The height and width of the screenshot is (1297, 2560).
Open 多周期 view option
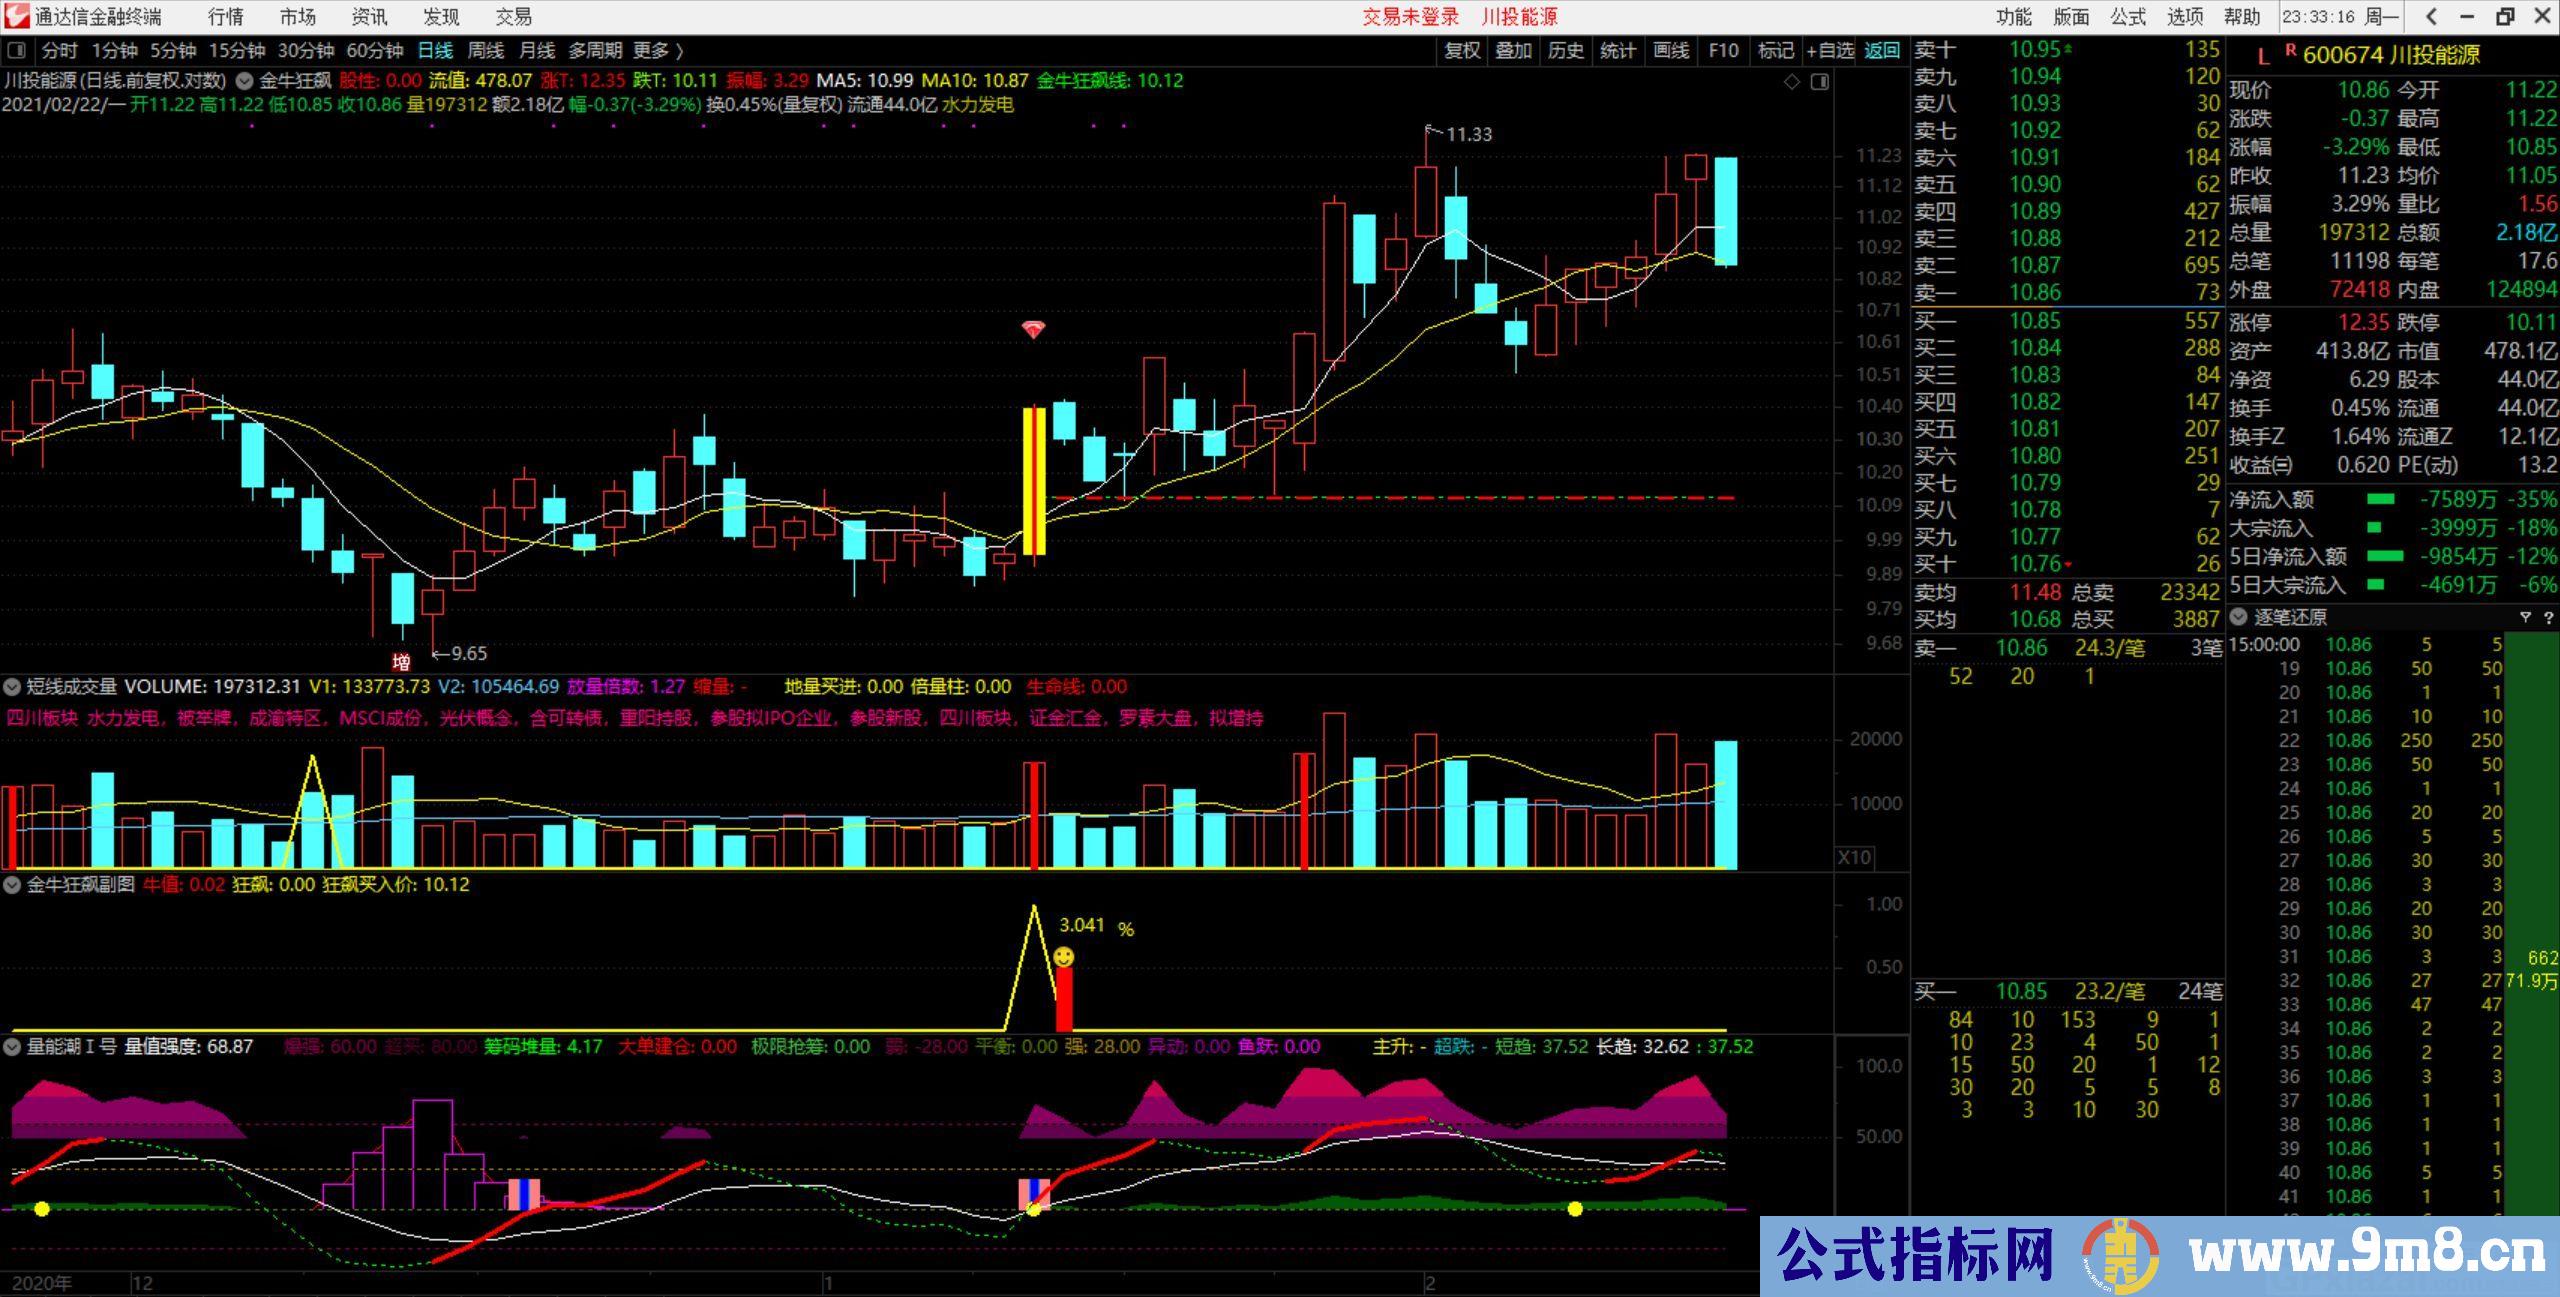pos(595,51)
